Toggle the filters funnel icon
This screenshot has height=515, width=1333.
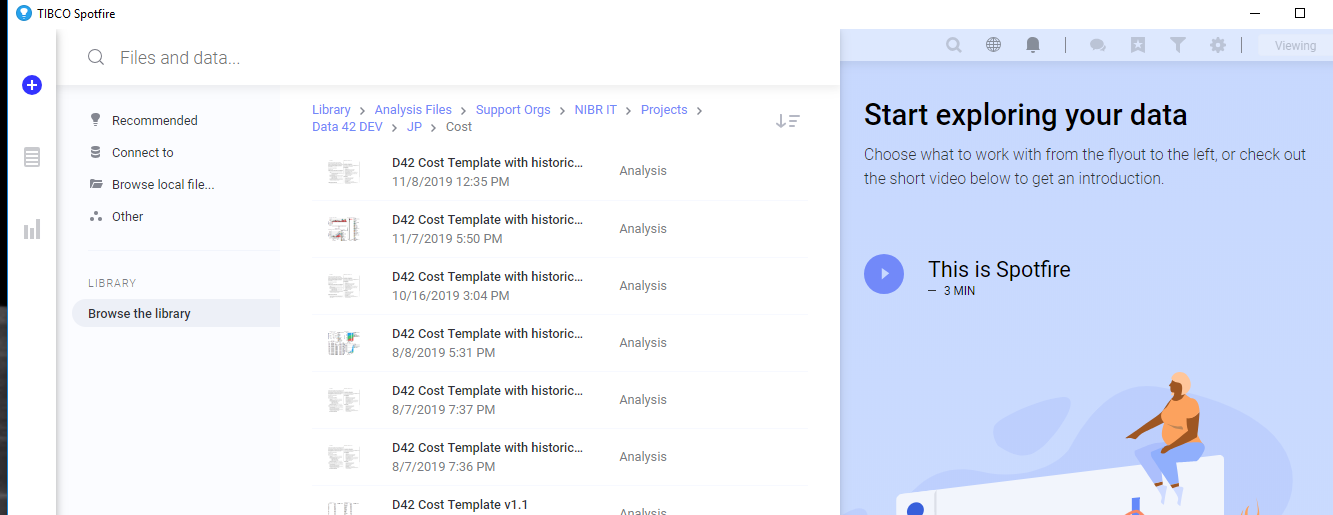(1178, 45)
